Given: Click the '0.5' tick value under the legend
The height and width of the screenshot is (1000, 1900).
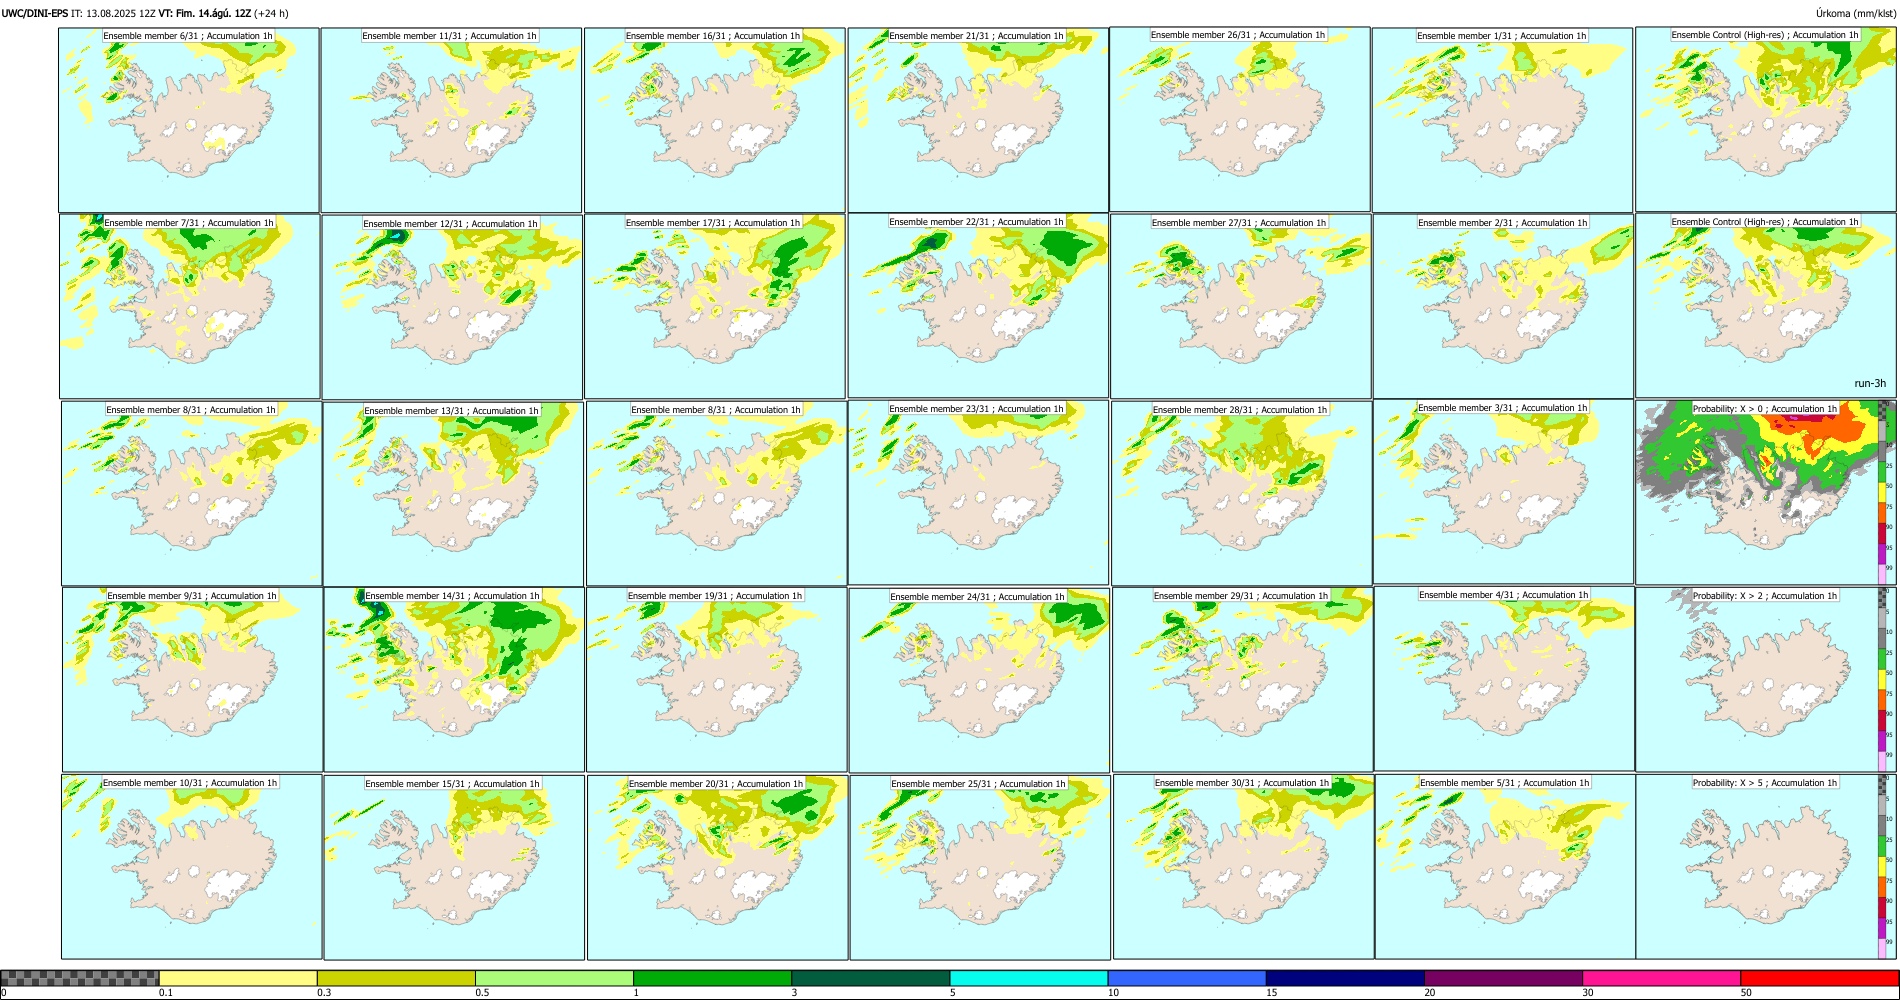Looking at the screenshot, I should (x=482, y=993).
